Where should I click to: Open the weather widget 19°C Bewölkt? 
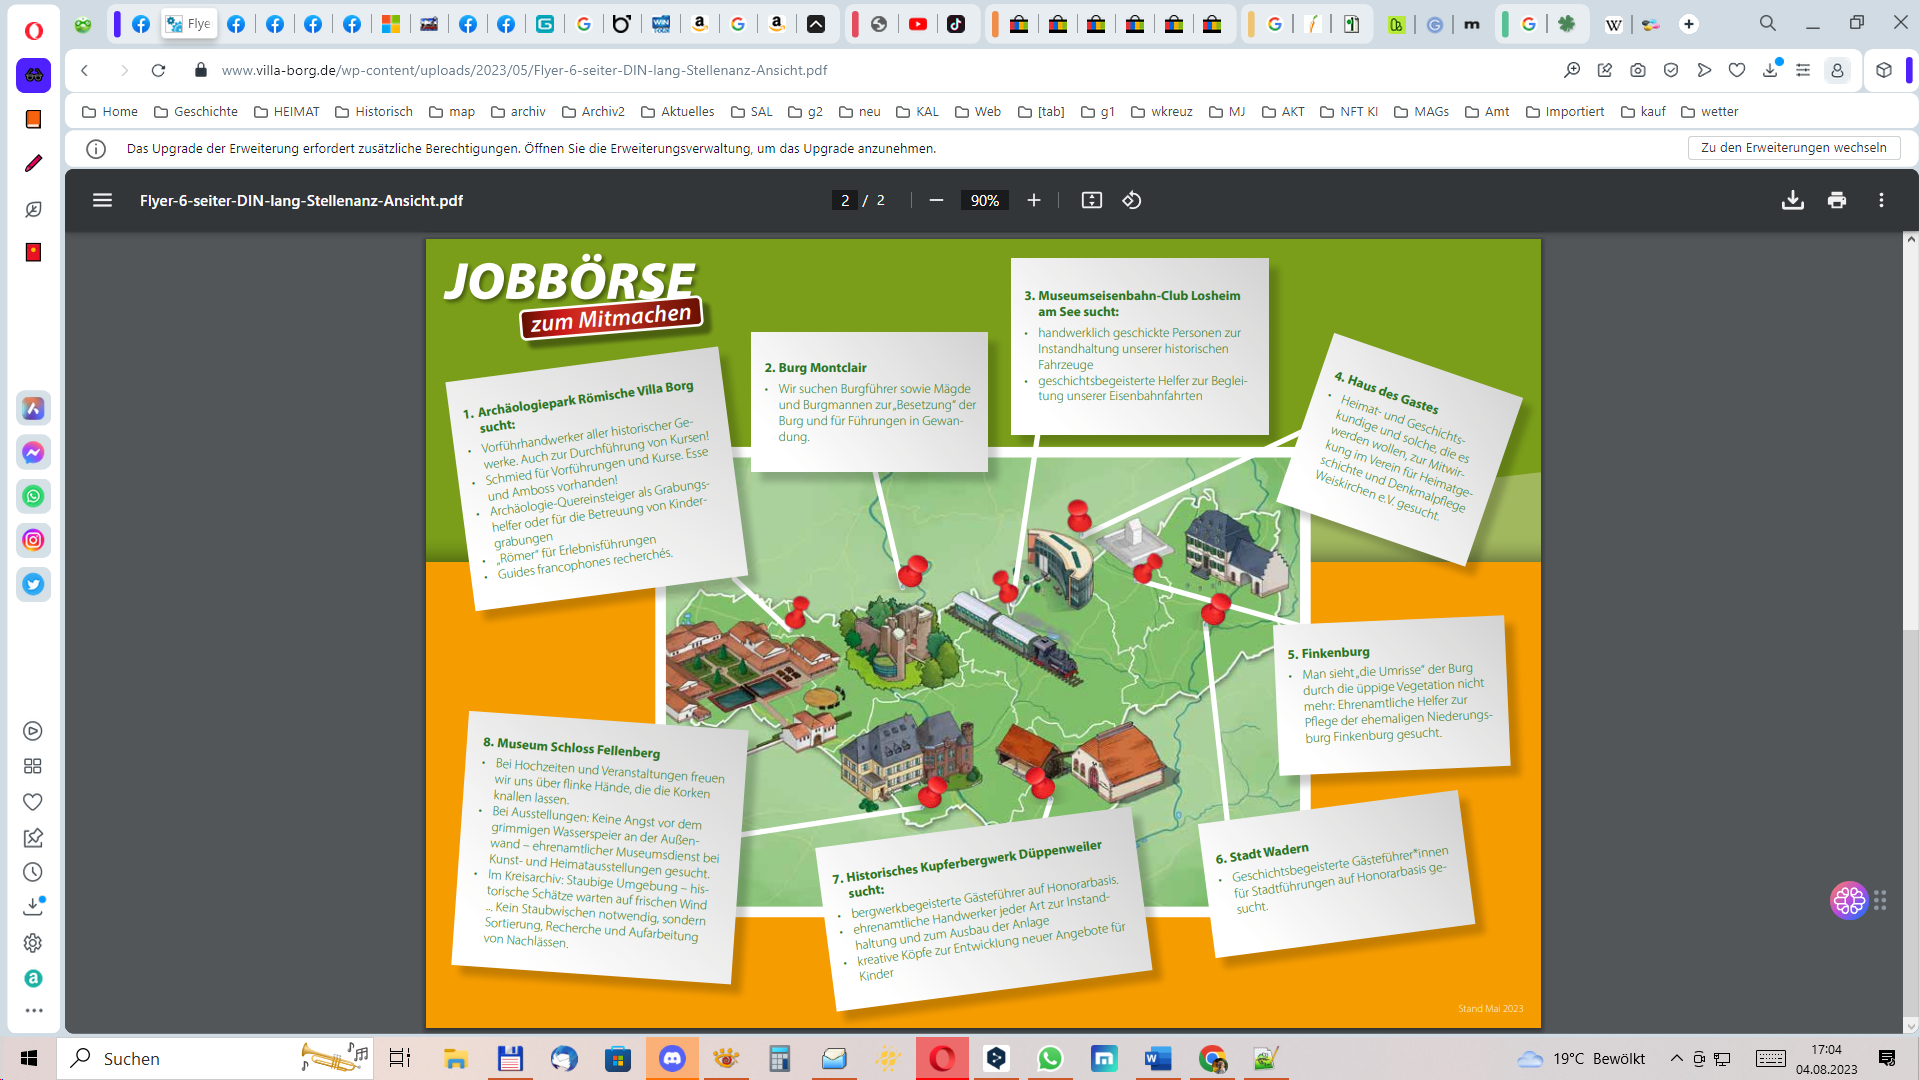coord(1581,1058)
